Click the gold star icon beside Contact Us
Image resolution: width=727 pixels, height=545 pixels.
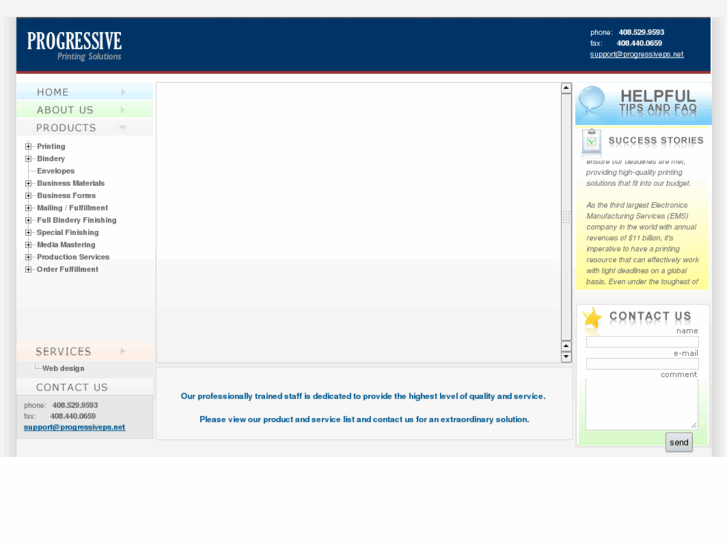click(593, 319)
